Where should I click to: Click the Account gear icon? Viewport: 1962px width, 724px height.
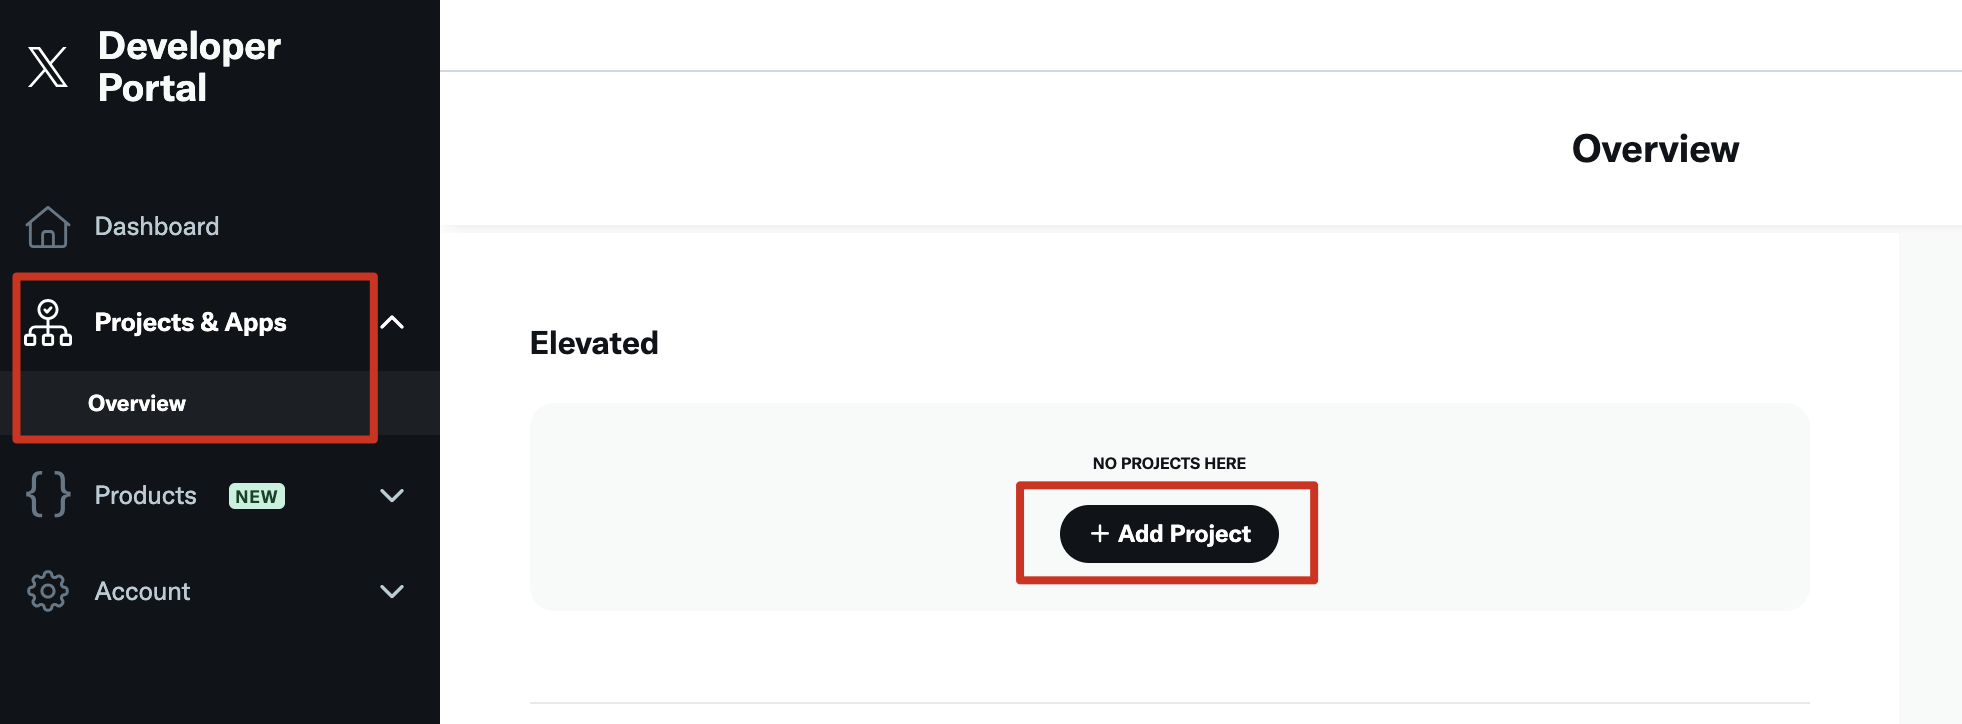point(47,591)
